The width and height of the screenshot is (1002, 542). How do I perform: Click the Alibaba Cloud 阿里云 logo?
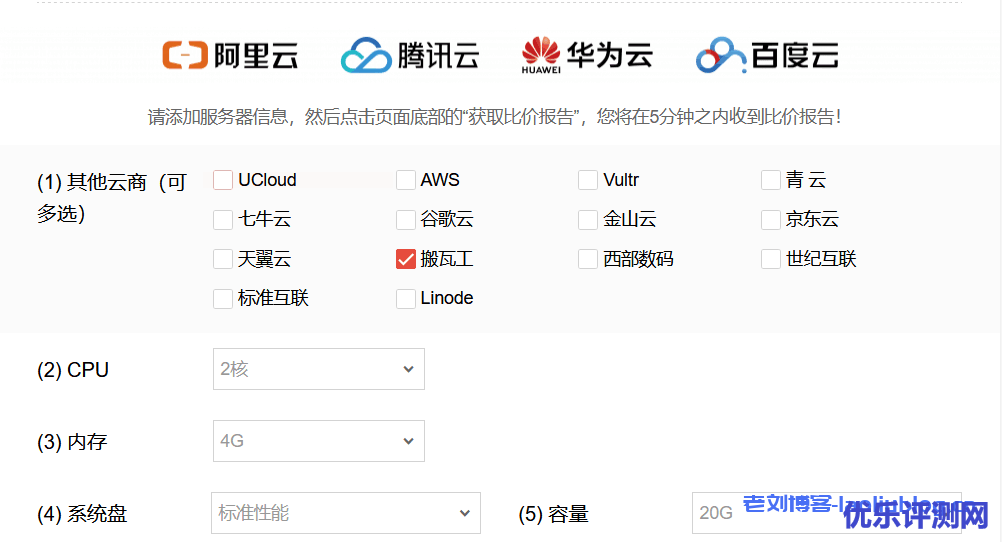tap(230, 55)
